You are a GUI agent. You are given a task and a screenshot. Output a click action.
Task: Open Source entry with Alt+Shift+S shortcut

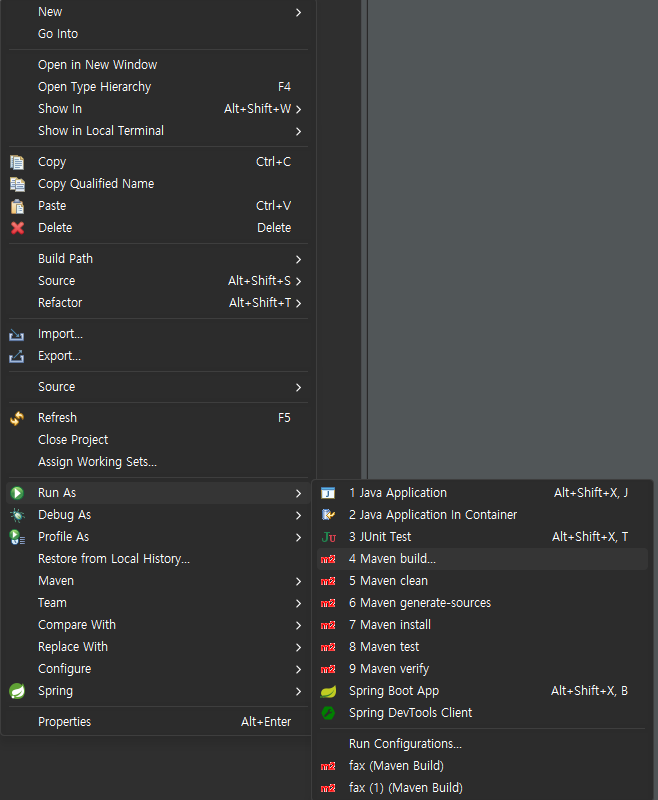[158, 281]
